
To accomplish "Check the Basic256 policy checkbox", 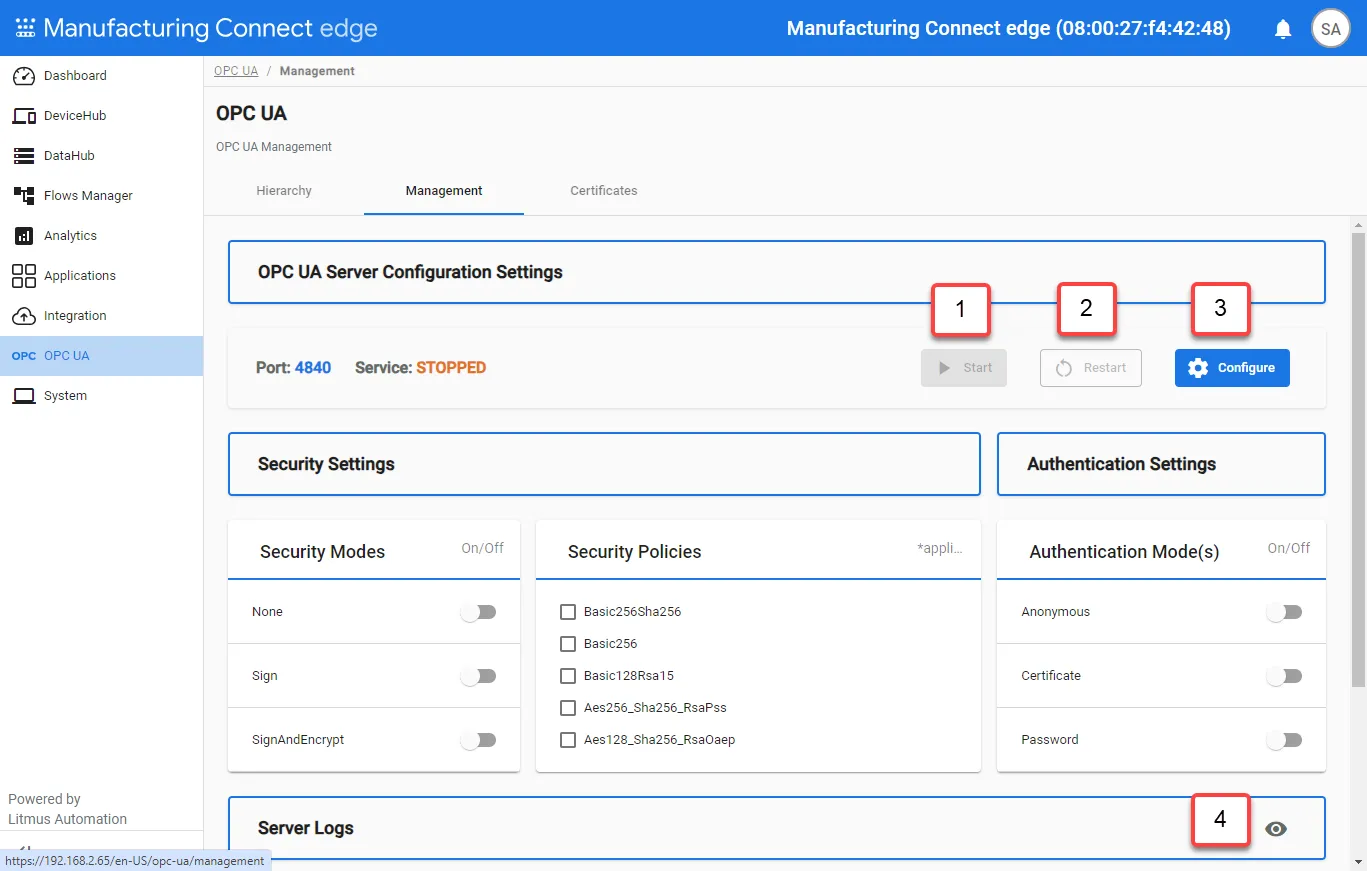I will pos(568,644).
